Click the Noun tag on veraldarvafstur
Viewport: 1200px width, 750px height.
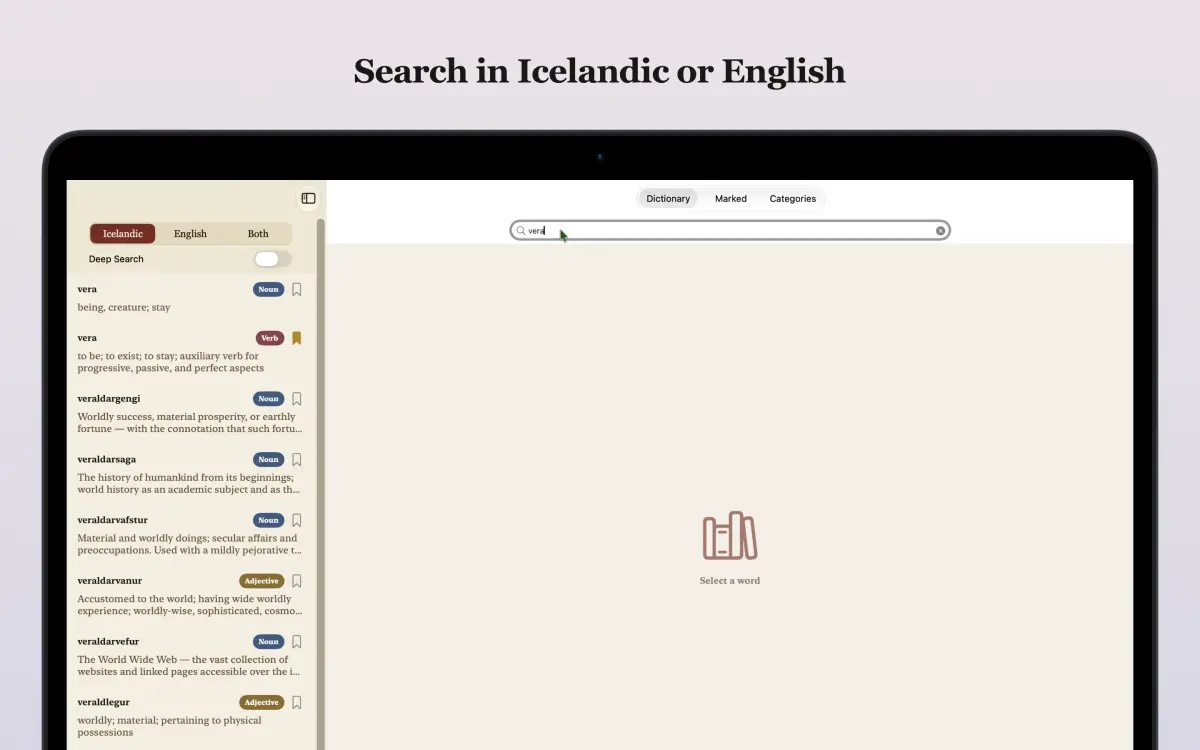pyautogui.click(x=269, y=521)
